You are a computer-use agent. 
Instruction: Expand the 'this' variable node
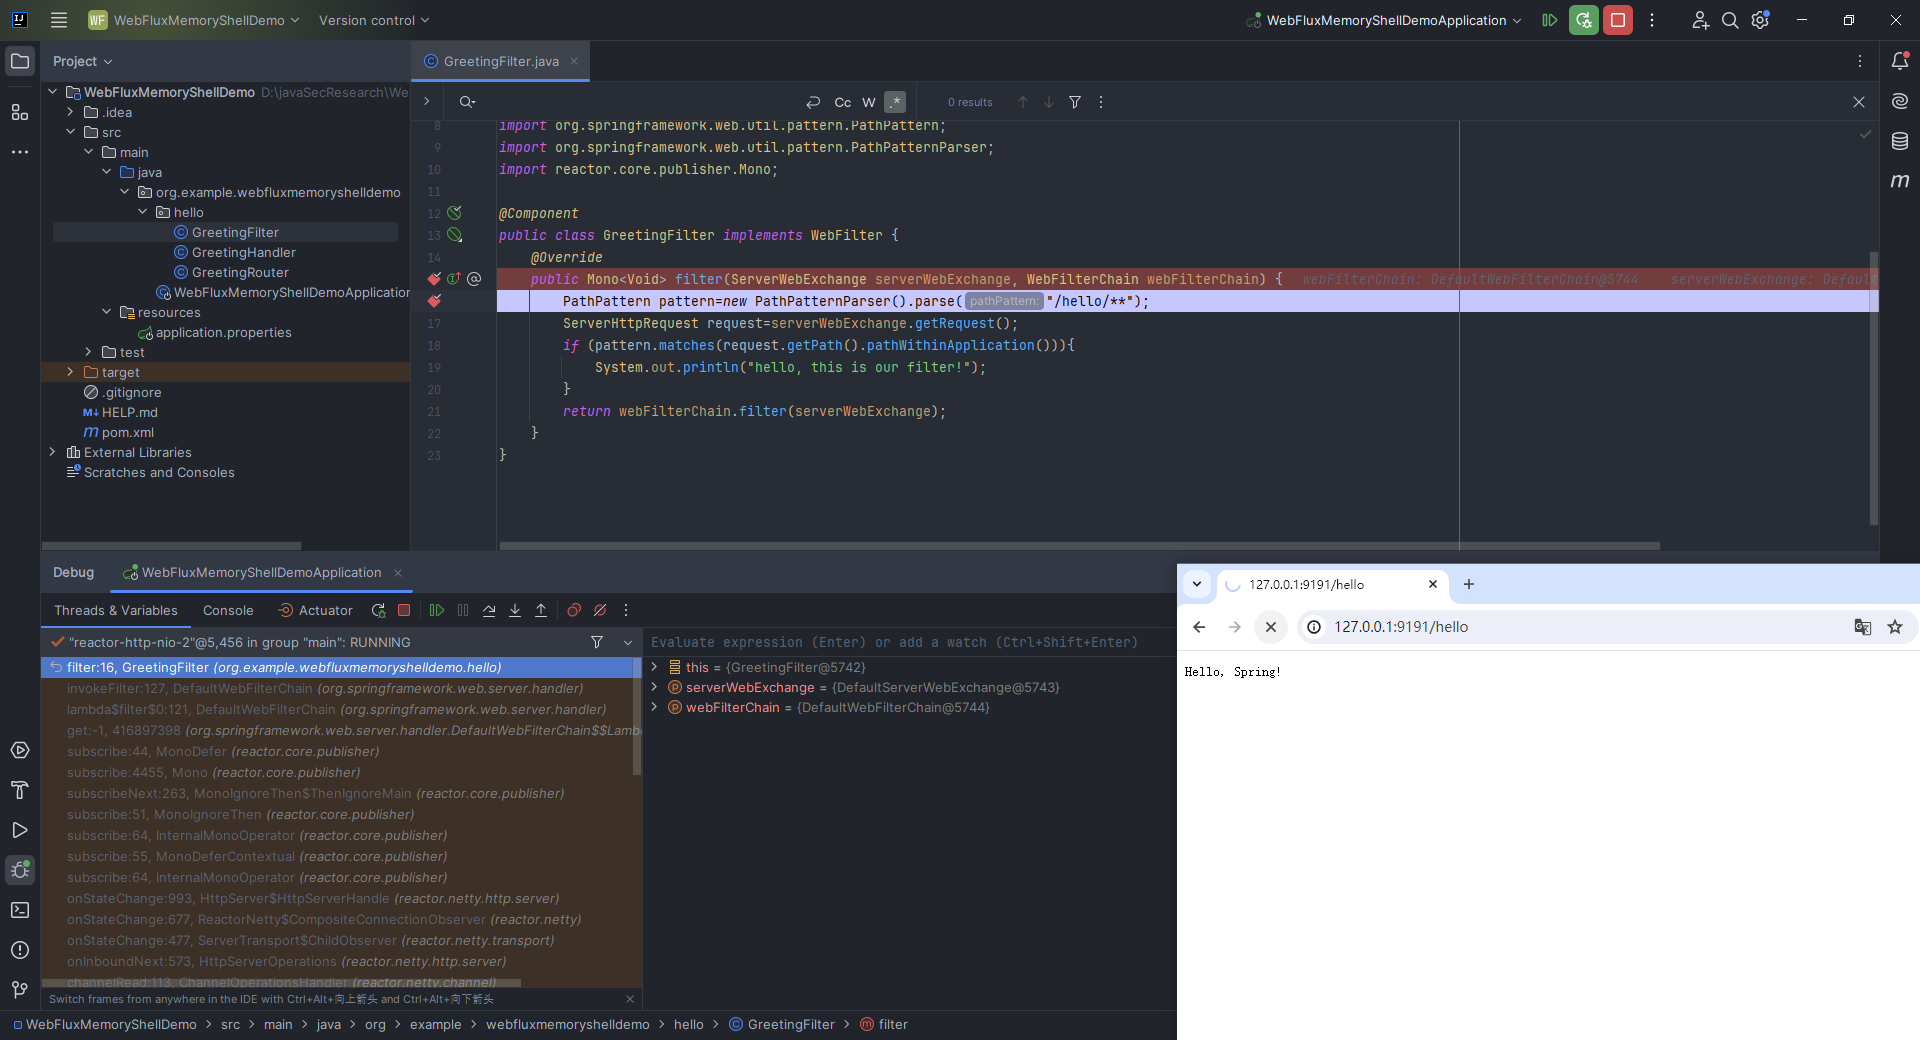click(655, 667)
